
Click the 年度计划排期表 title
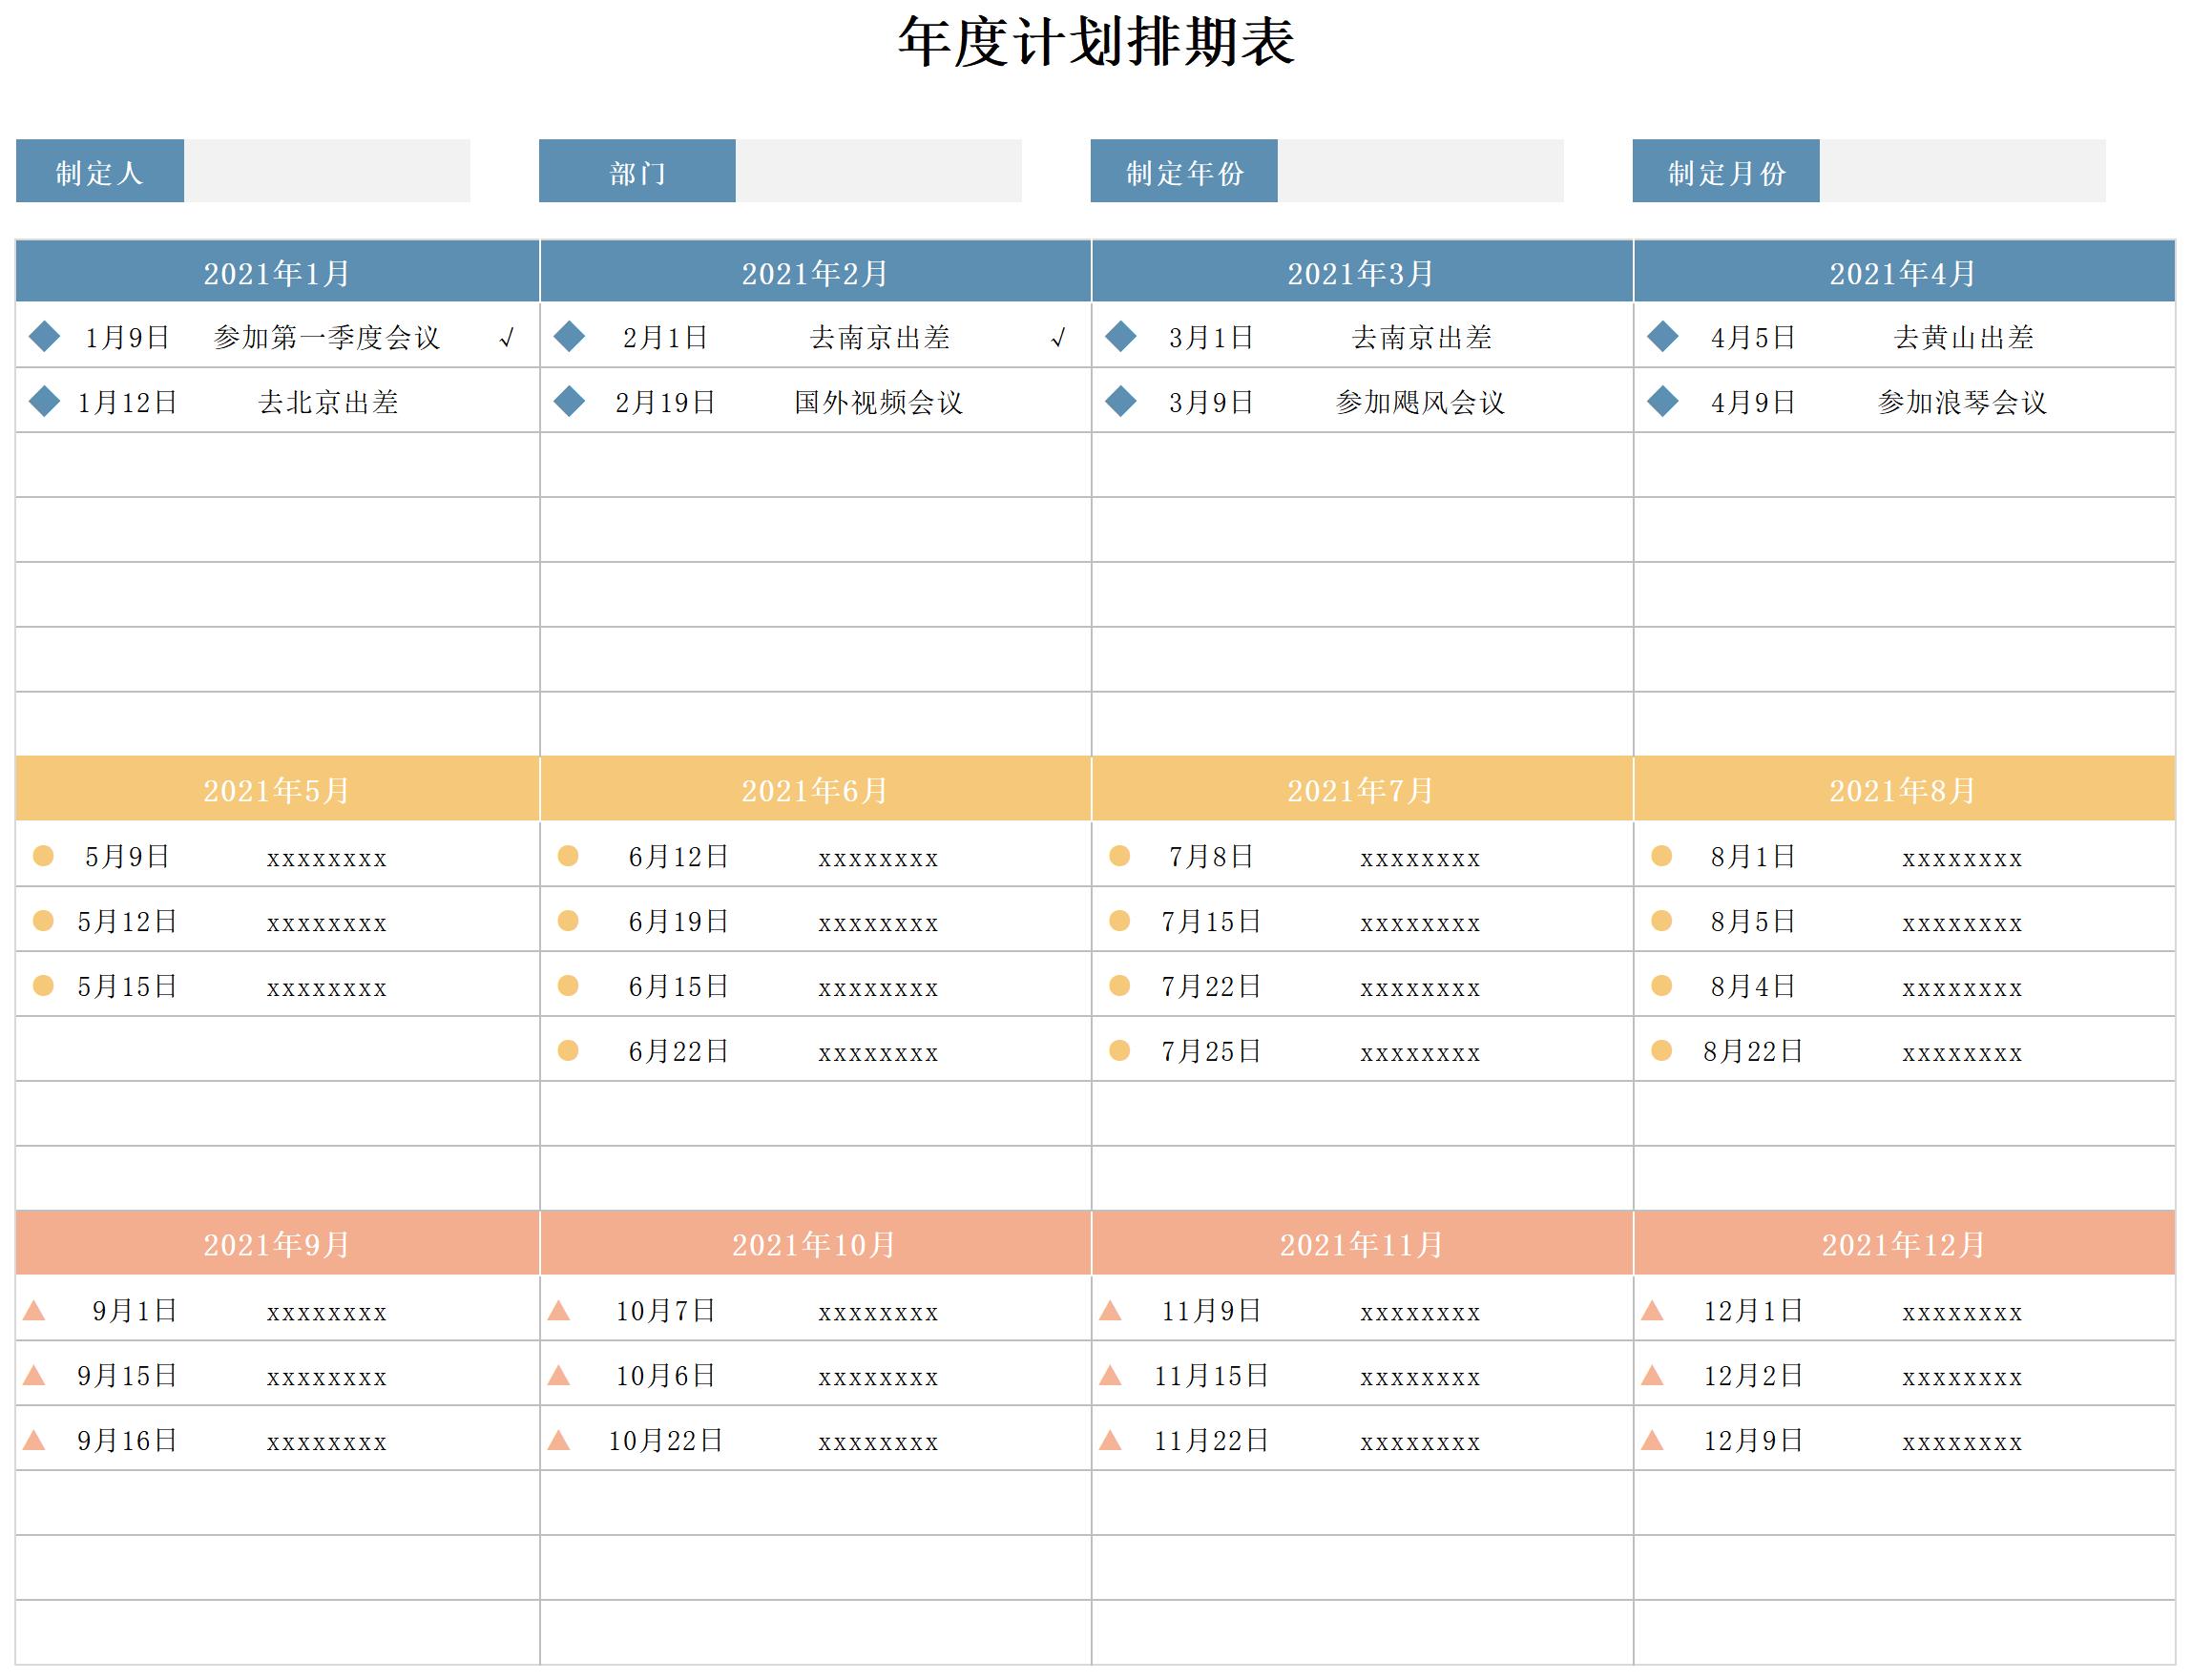pos(1096,42)
